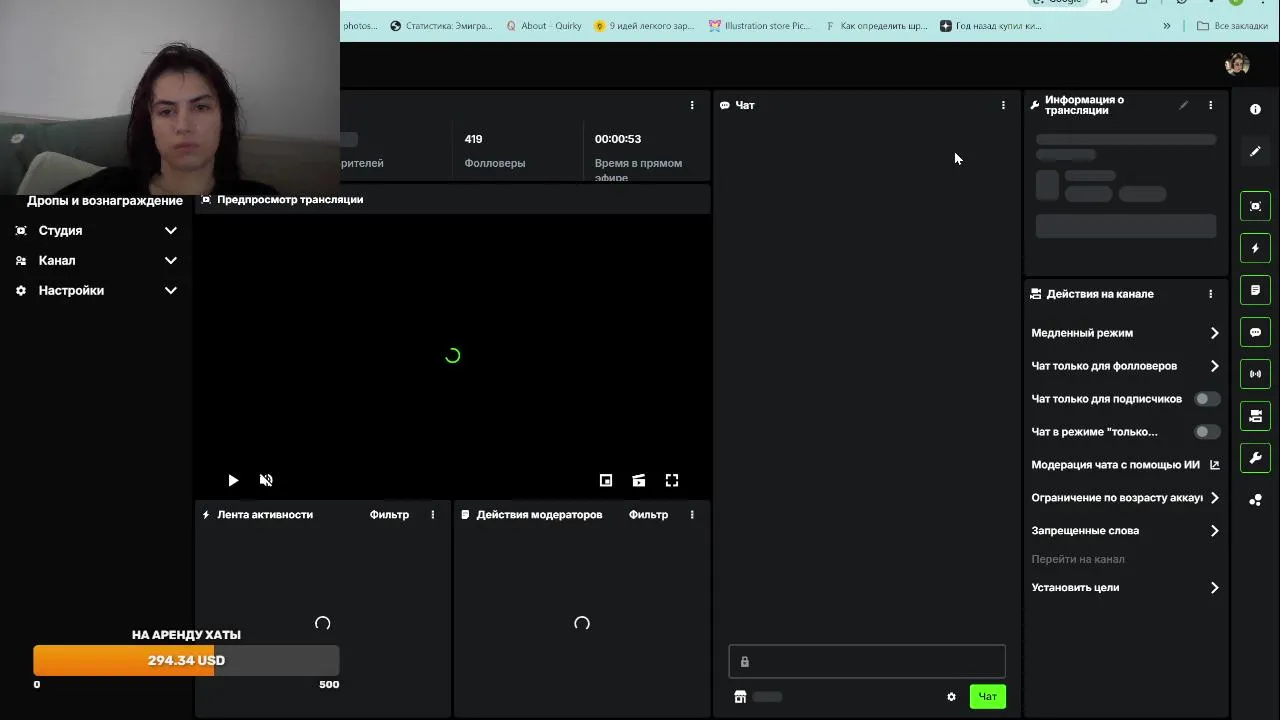
Task: Open Ограничение по возрасту аккаунта arrow
Action: coord(1214,498)
